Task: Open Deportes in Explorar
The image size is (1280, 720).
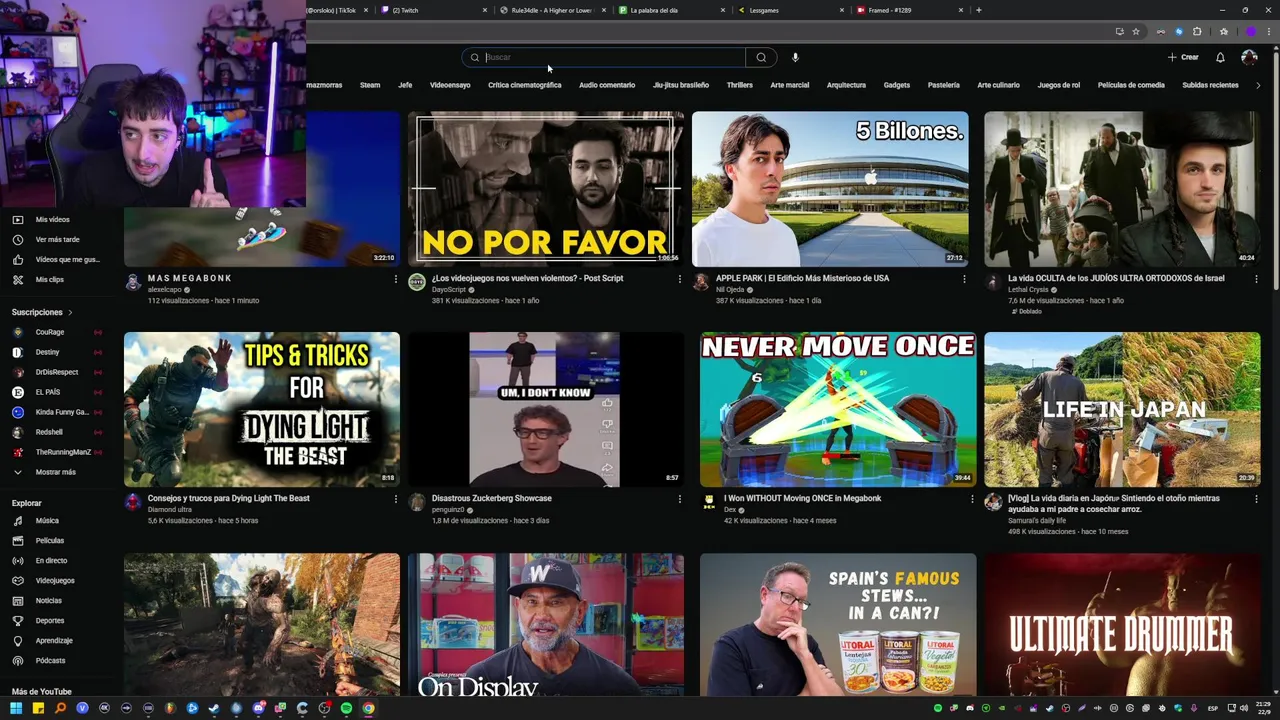Action: [x=50, y=621]
